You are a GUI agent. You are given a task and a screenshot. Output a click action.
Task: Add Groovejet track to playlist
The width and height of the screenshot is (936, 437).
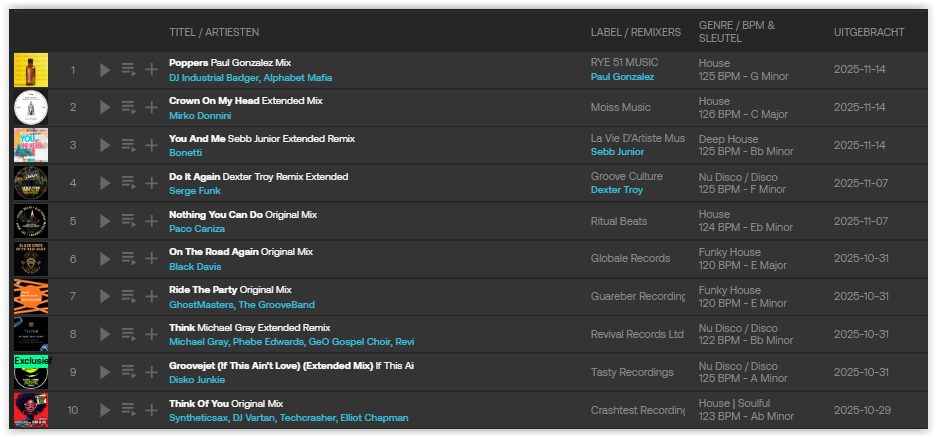151,373
